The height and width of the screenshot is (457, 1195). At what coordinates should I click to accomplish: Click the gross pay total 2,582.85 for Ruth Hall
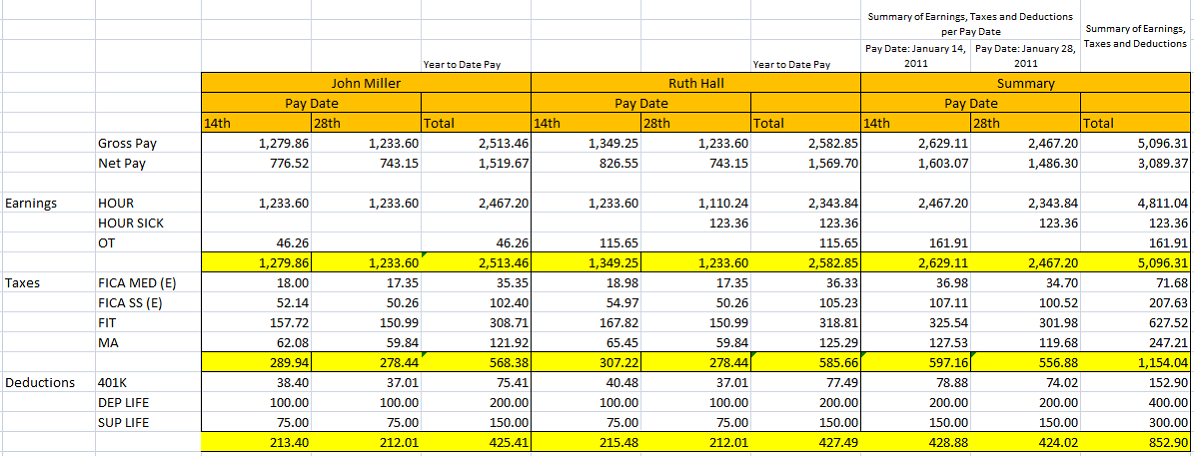tap(805, 142)
